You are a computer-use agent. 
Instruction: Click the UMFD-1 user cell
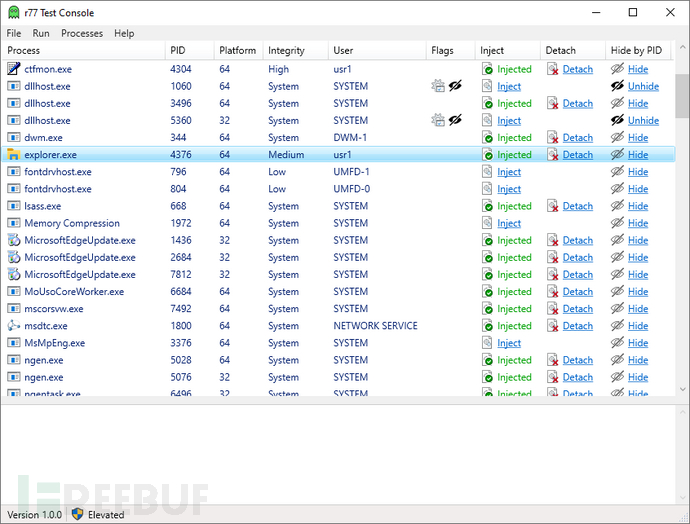click(351, 172)
